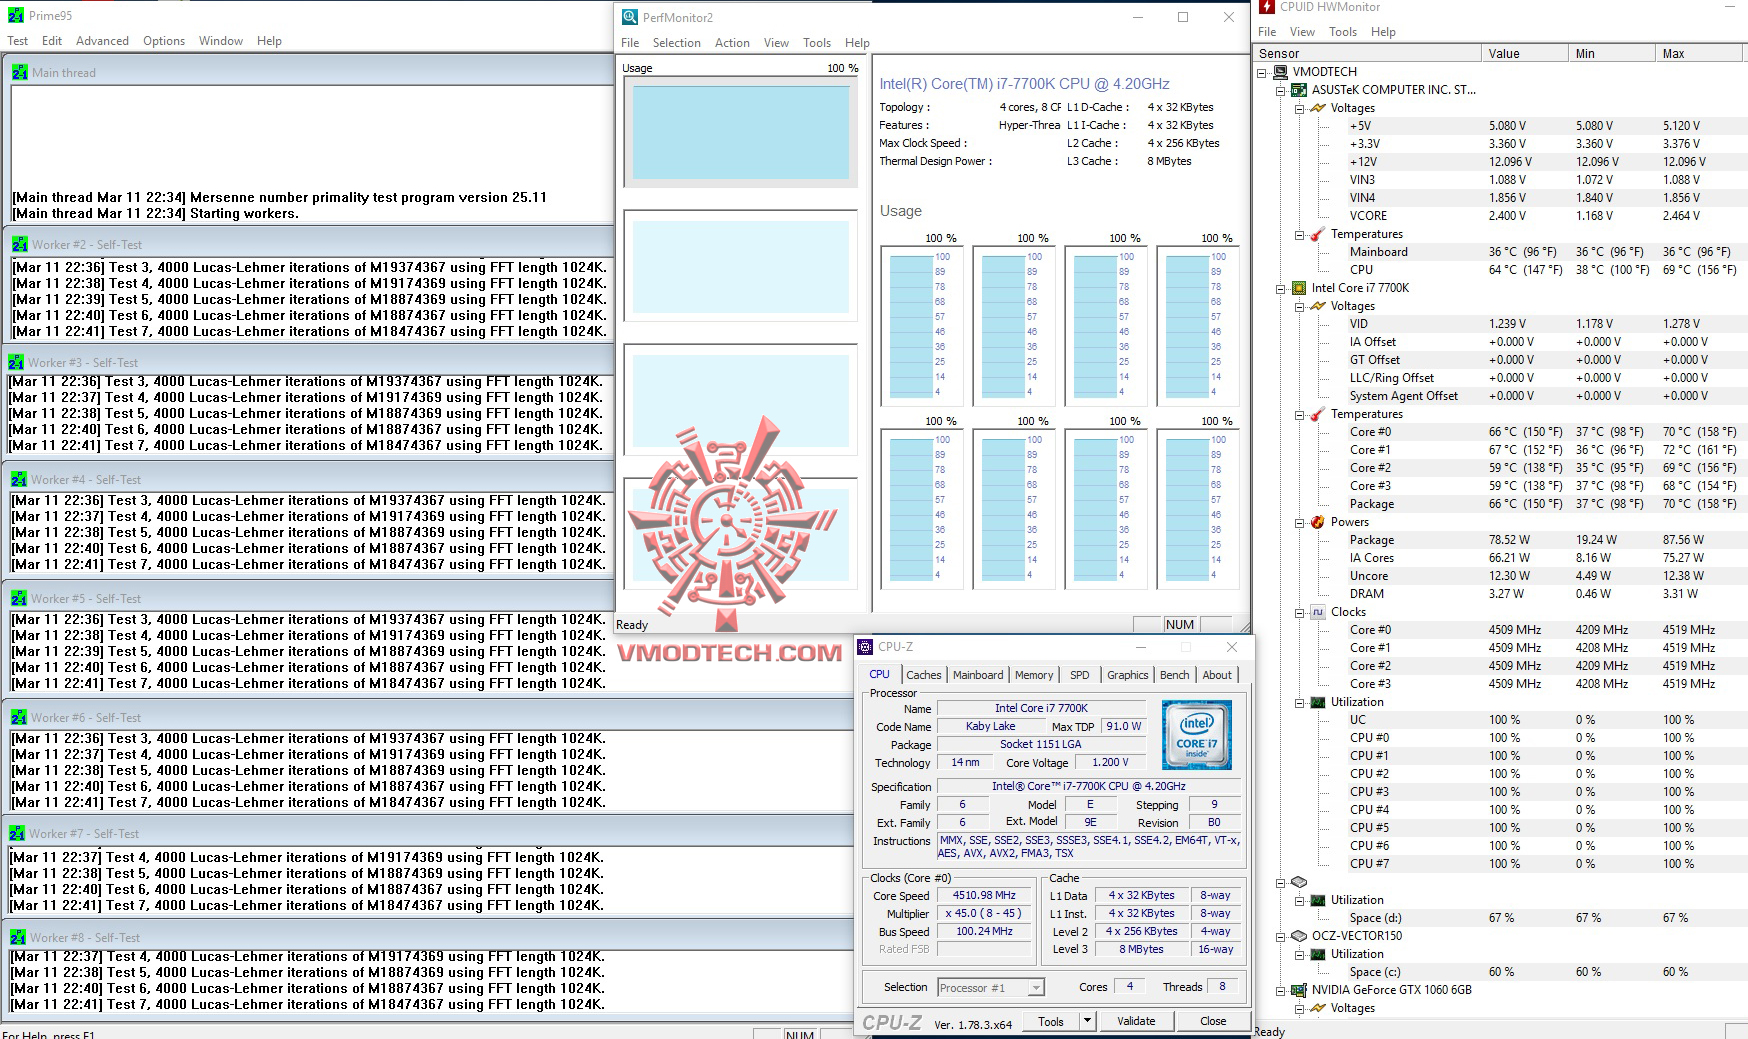This screenshot has width=1748, height=1039.
Task: Open the Options menu in Prime95
Action: point(164,41)
